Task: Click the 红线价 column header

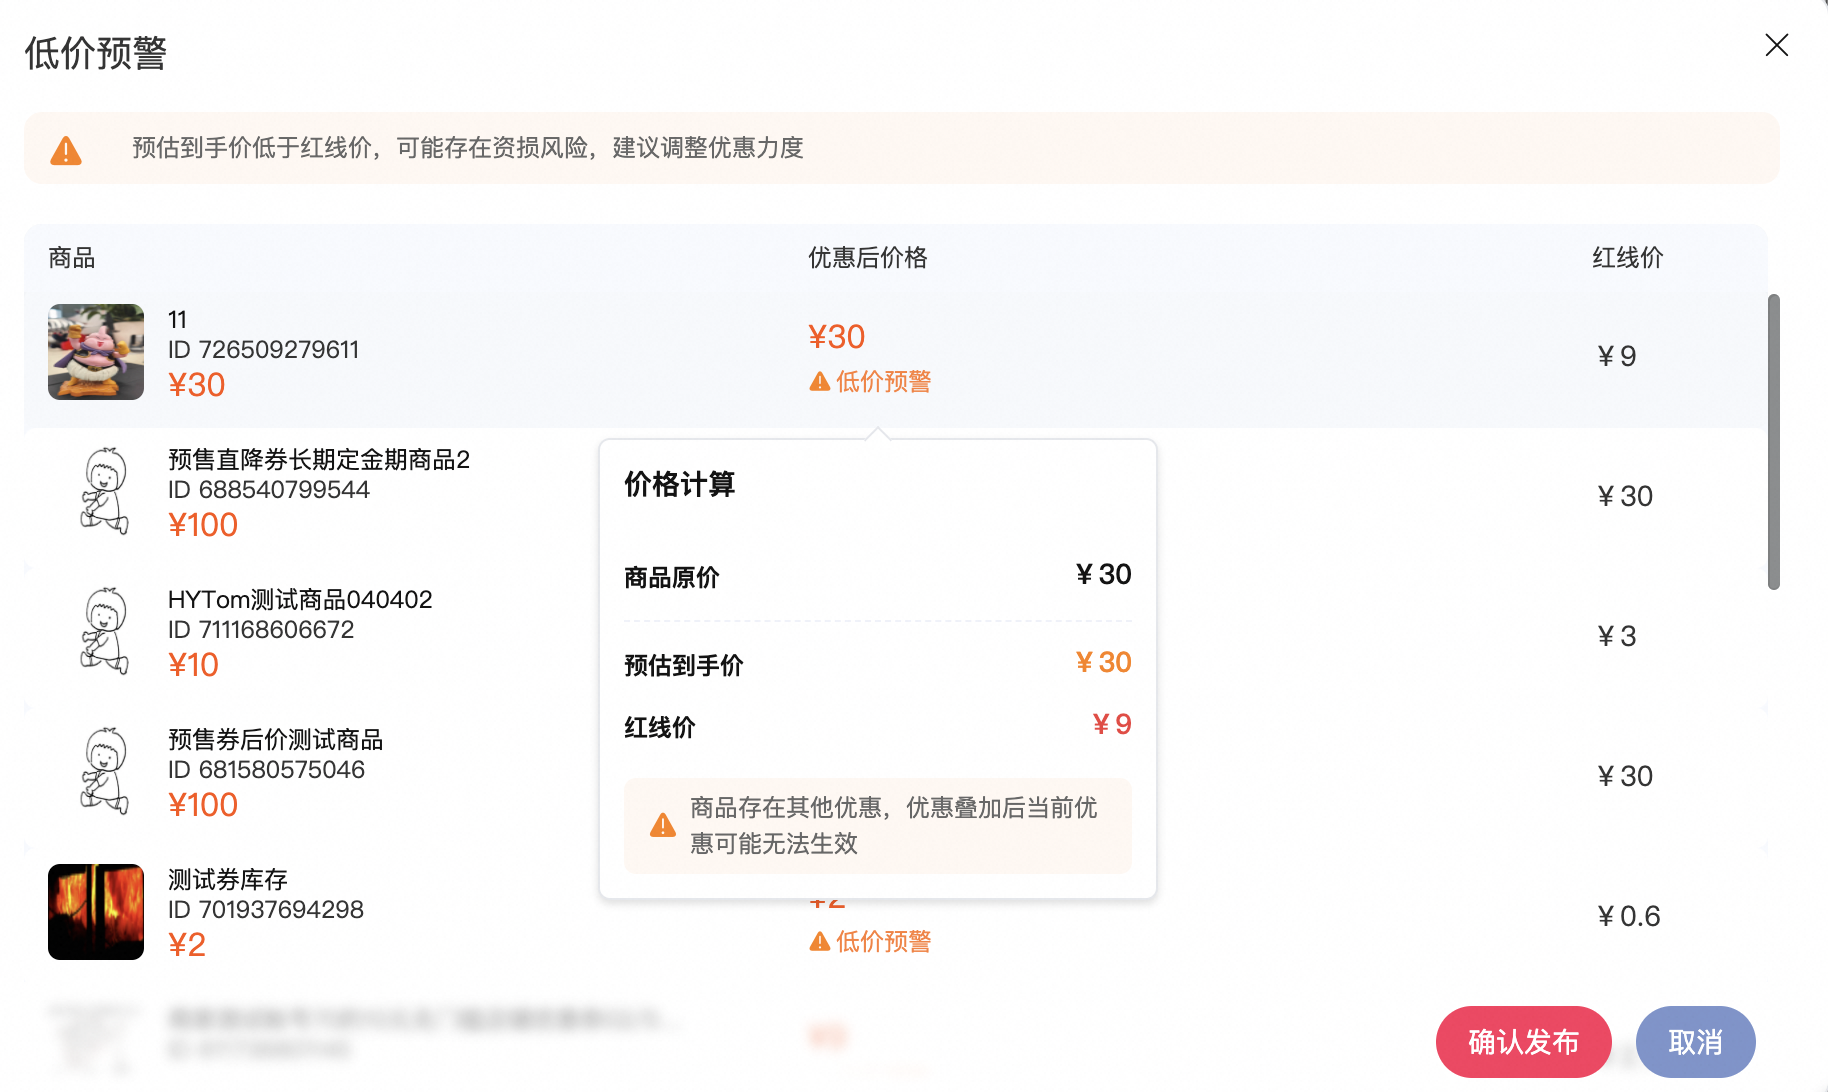Action: click(1628, 258)
